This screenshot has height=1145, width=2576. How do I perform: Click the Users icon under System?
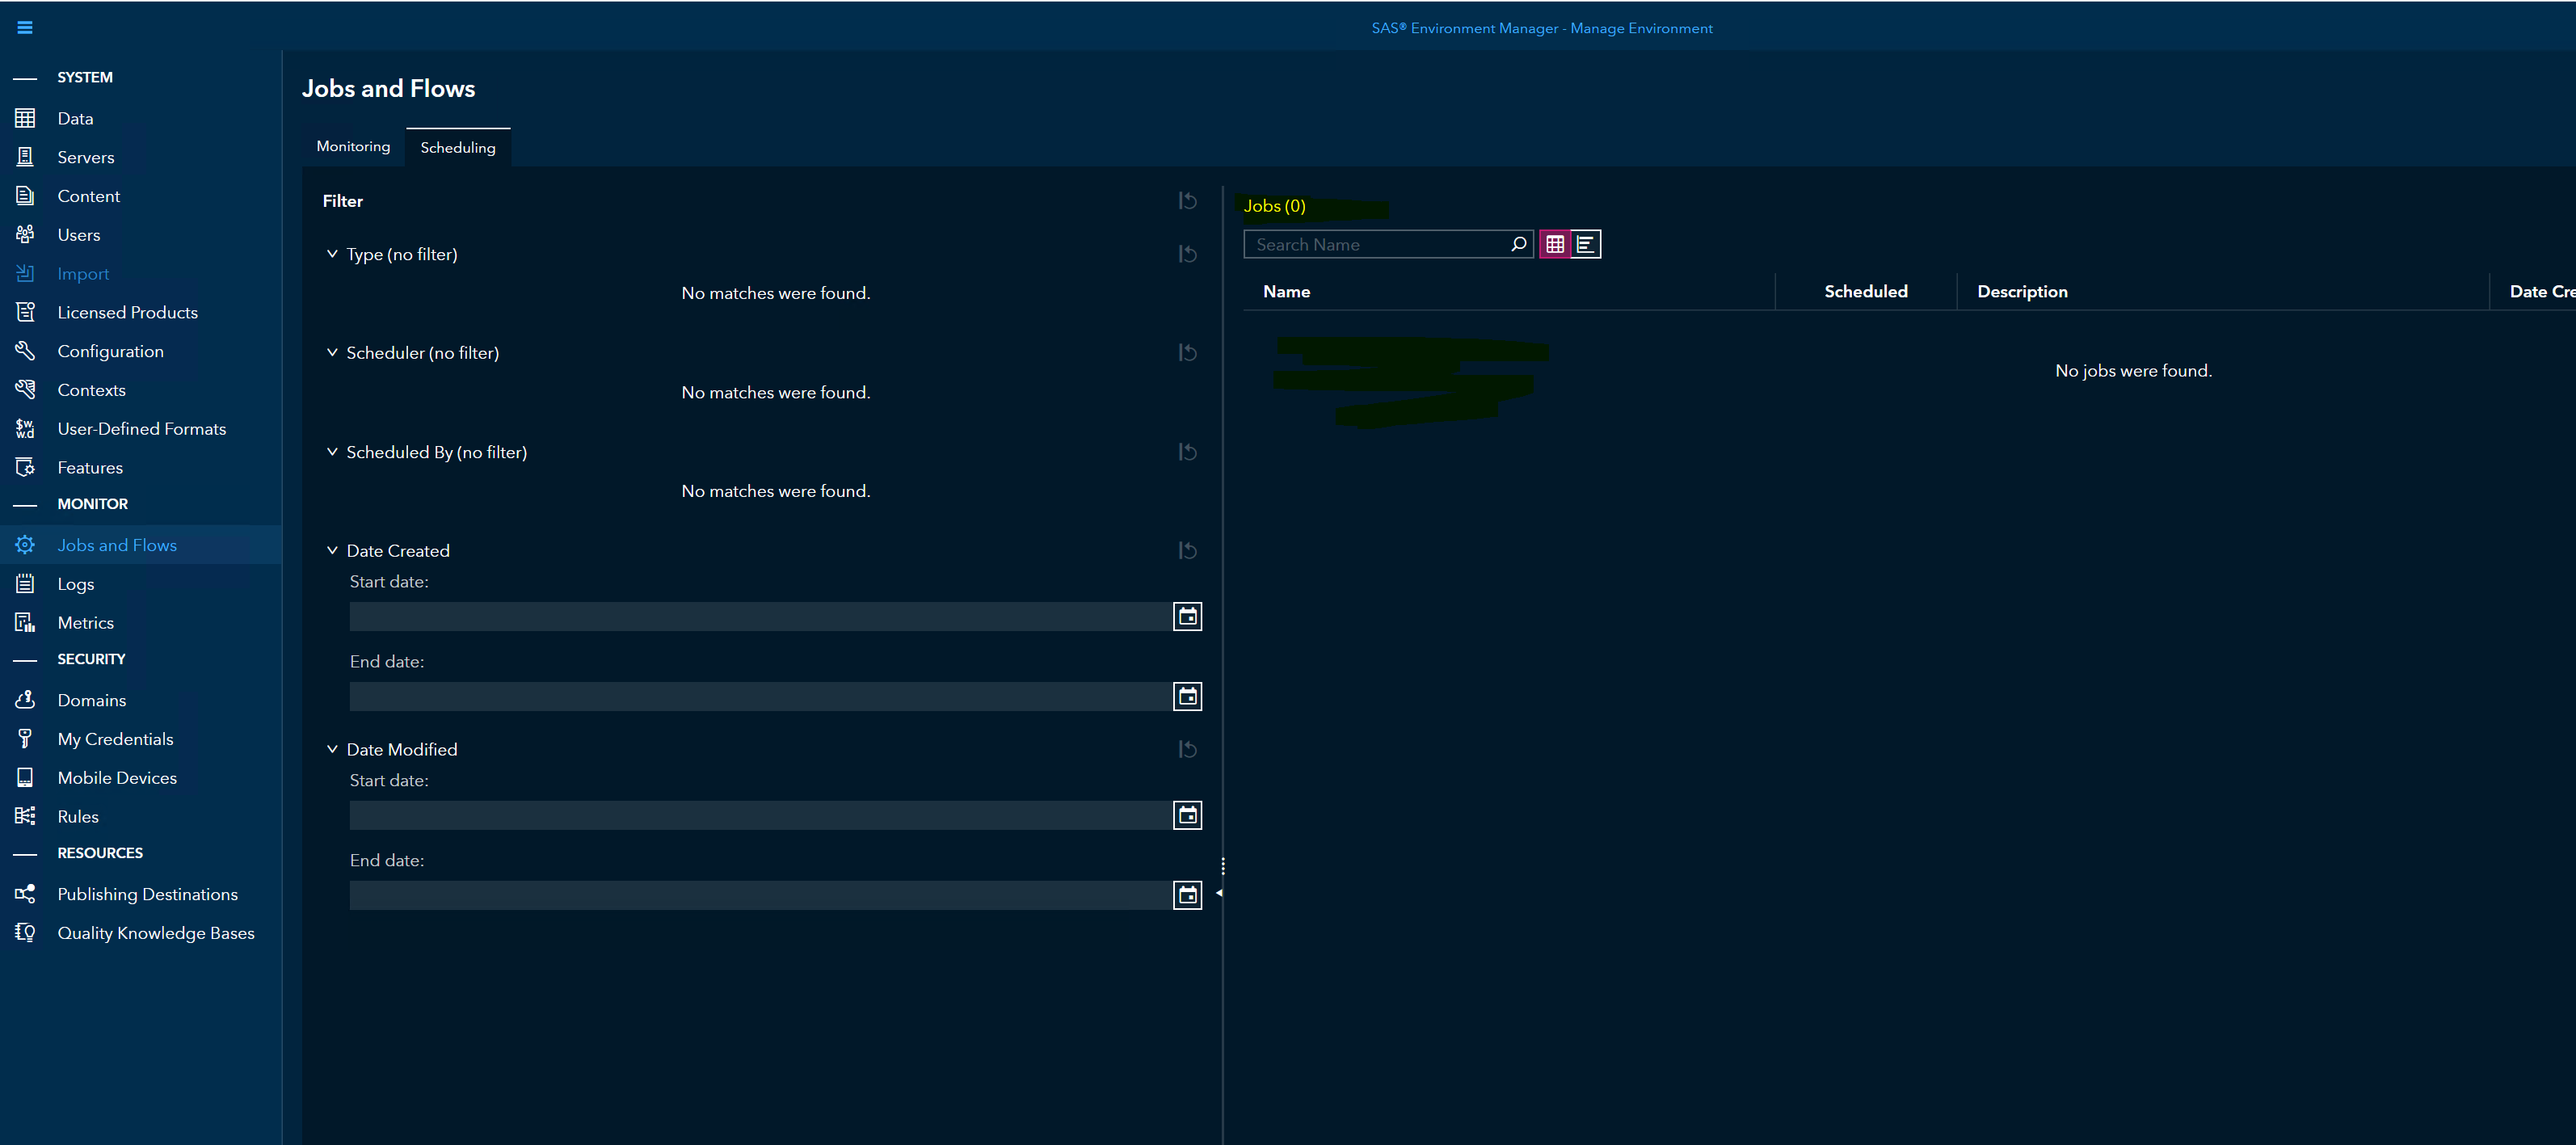pos(25,234)
